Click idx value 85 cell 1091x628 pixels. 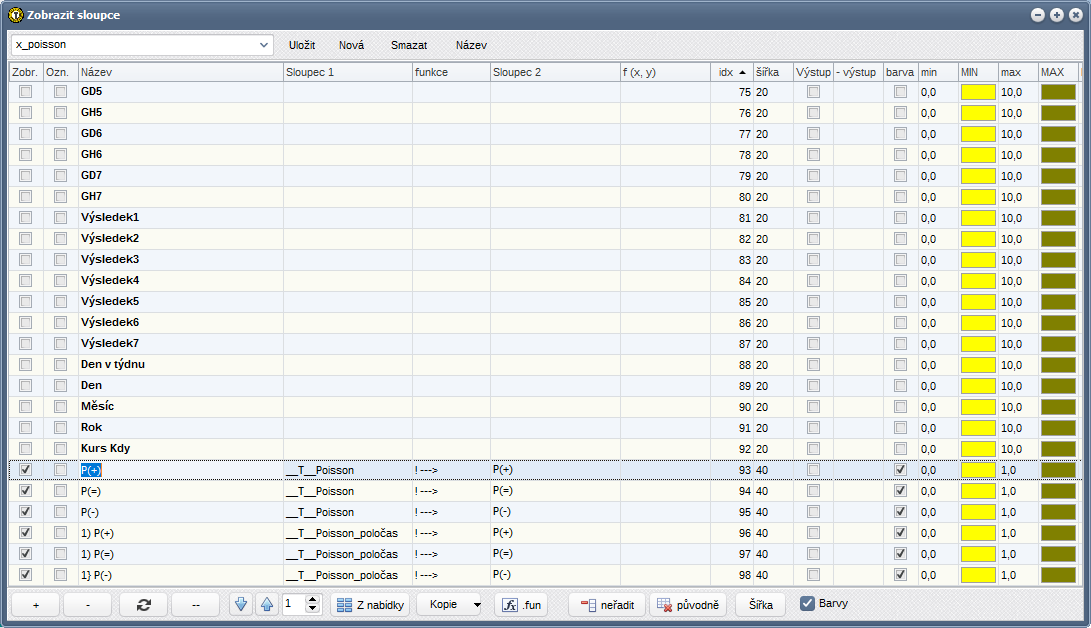tap(732, 302)
